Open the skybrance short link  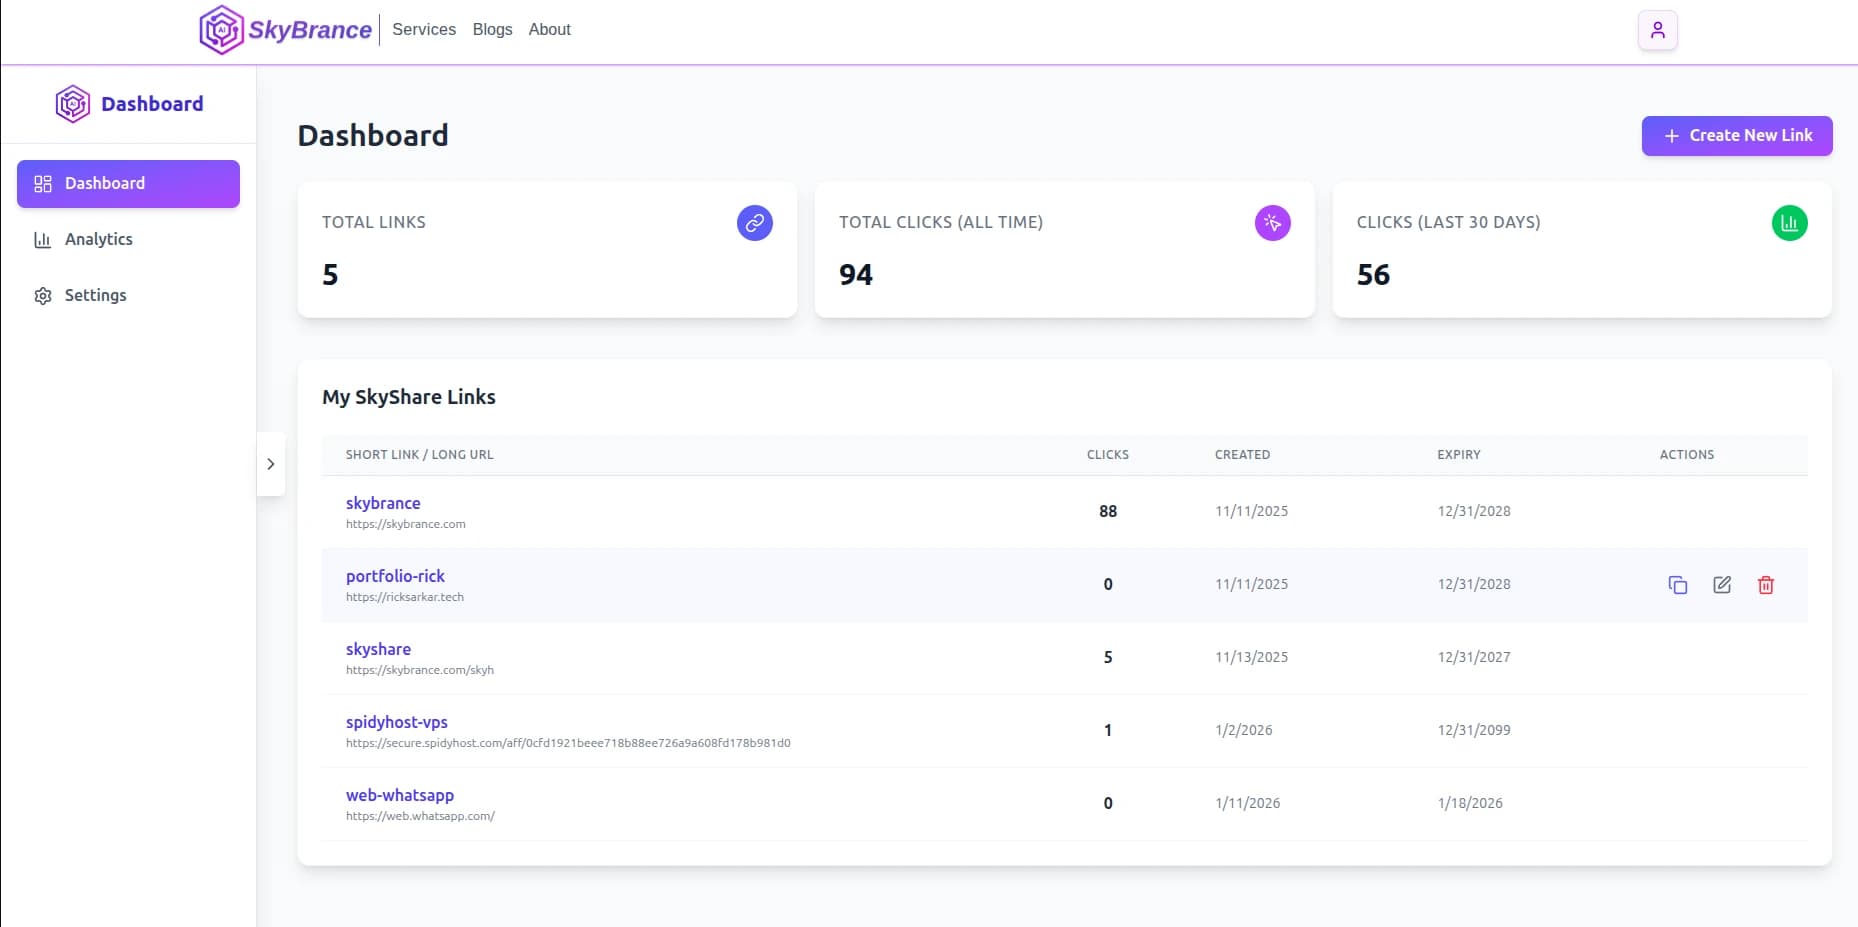click(383, 504)
